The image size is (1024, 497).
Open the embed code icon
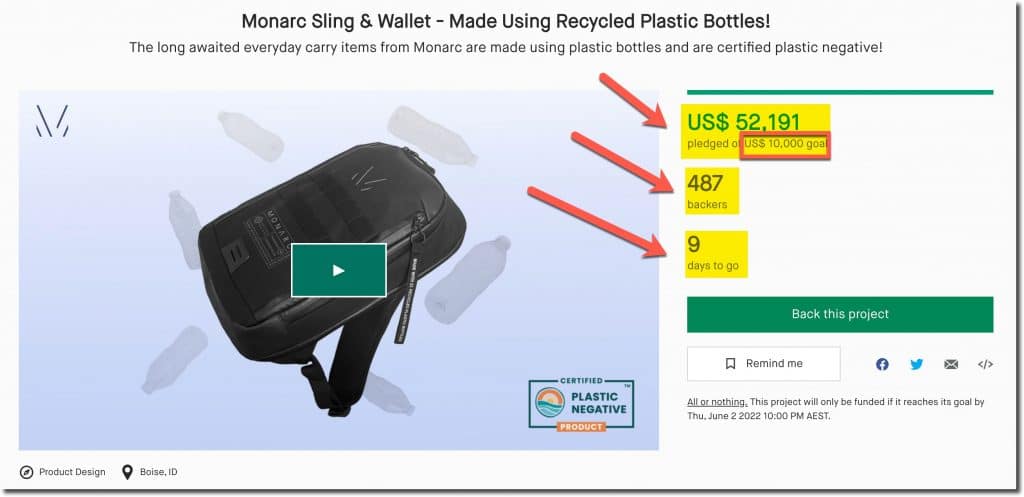[x=985, y=364]
